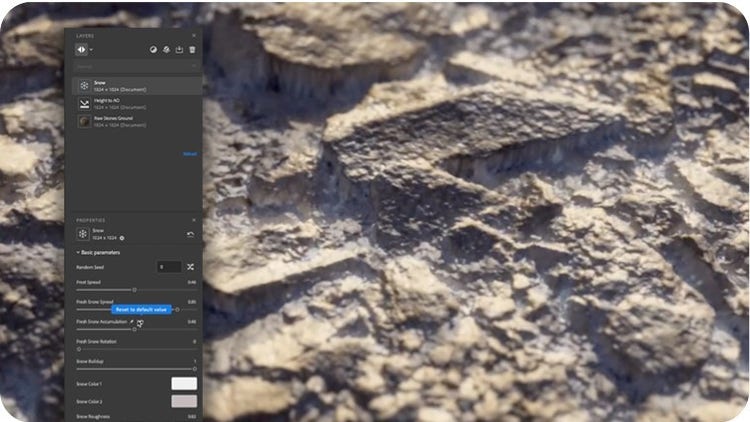Delete layer with the trash icon
The height and width of the screenshot is (422, 750).
[x=192, y=49]
